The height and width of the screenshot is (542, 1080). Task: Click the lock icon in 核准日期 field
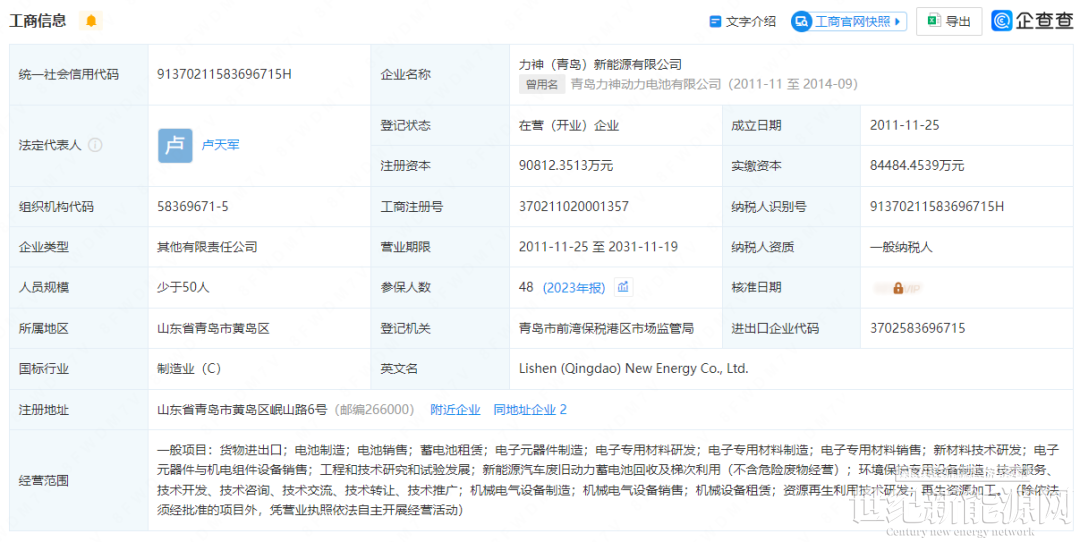[898, 288]
